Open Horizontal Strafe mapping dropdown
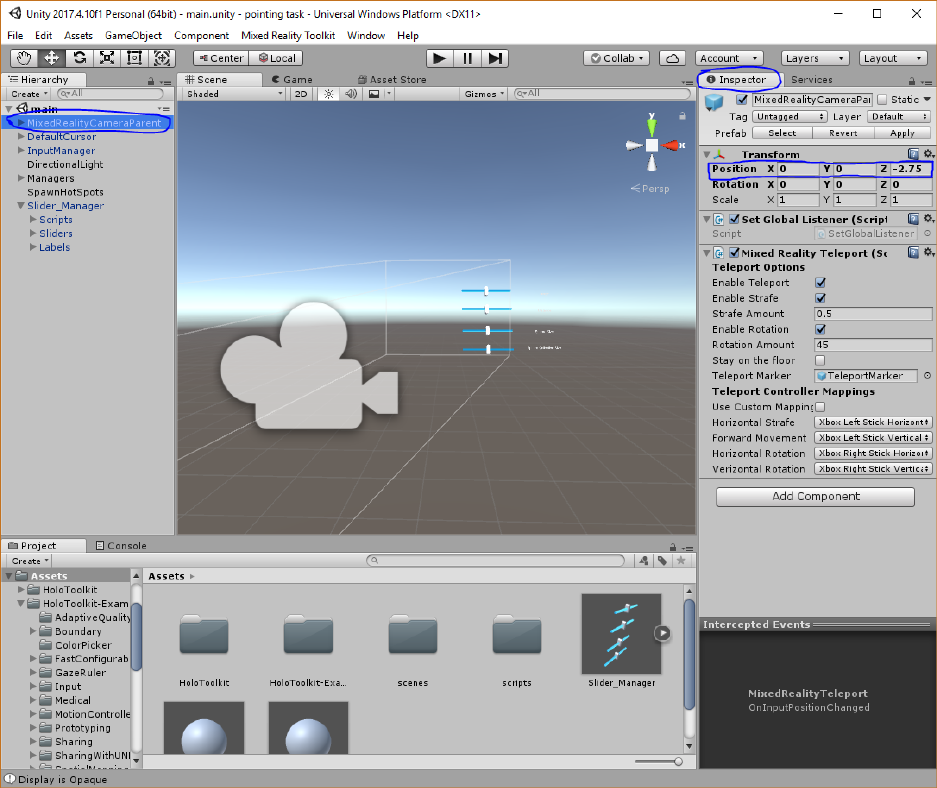Viewport: 937px width, 788px height. click(873, 422)
